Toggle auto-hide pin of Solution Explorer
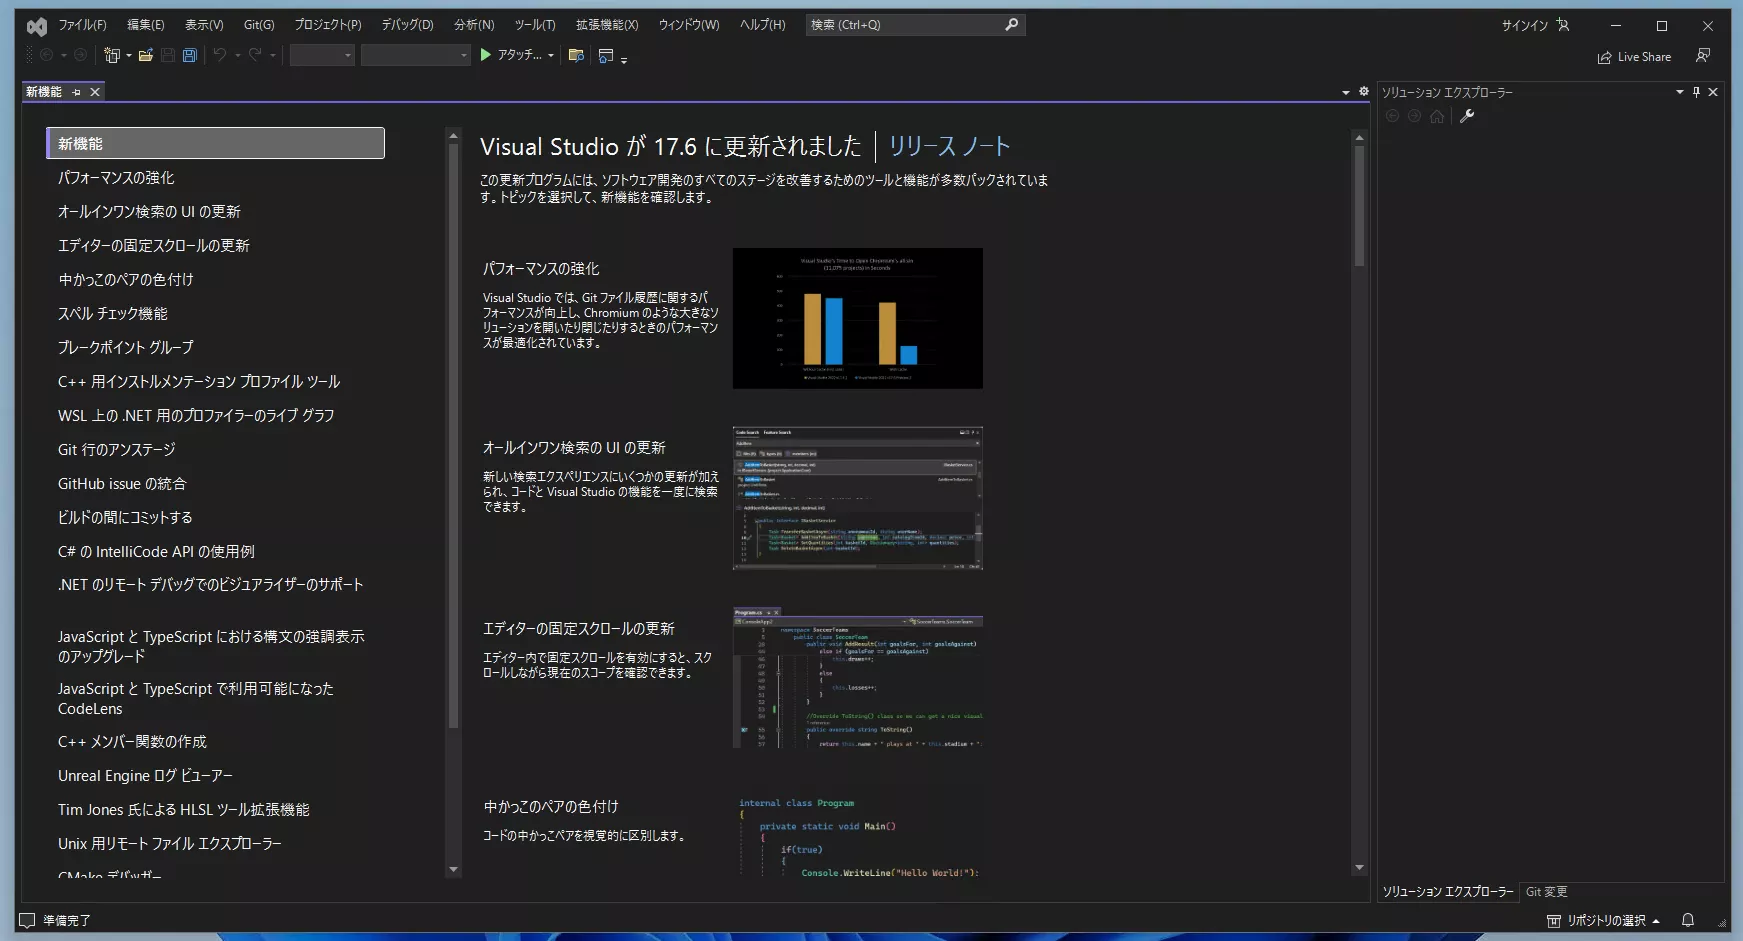 point(1696,92)
